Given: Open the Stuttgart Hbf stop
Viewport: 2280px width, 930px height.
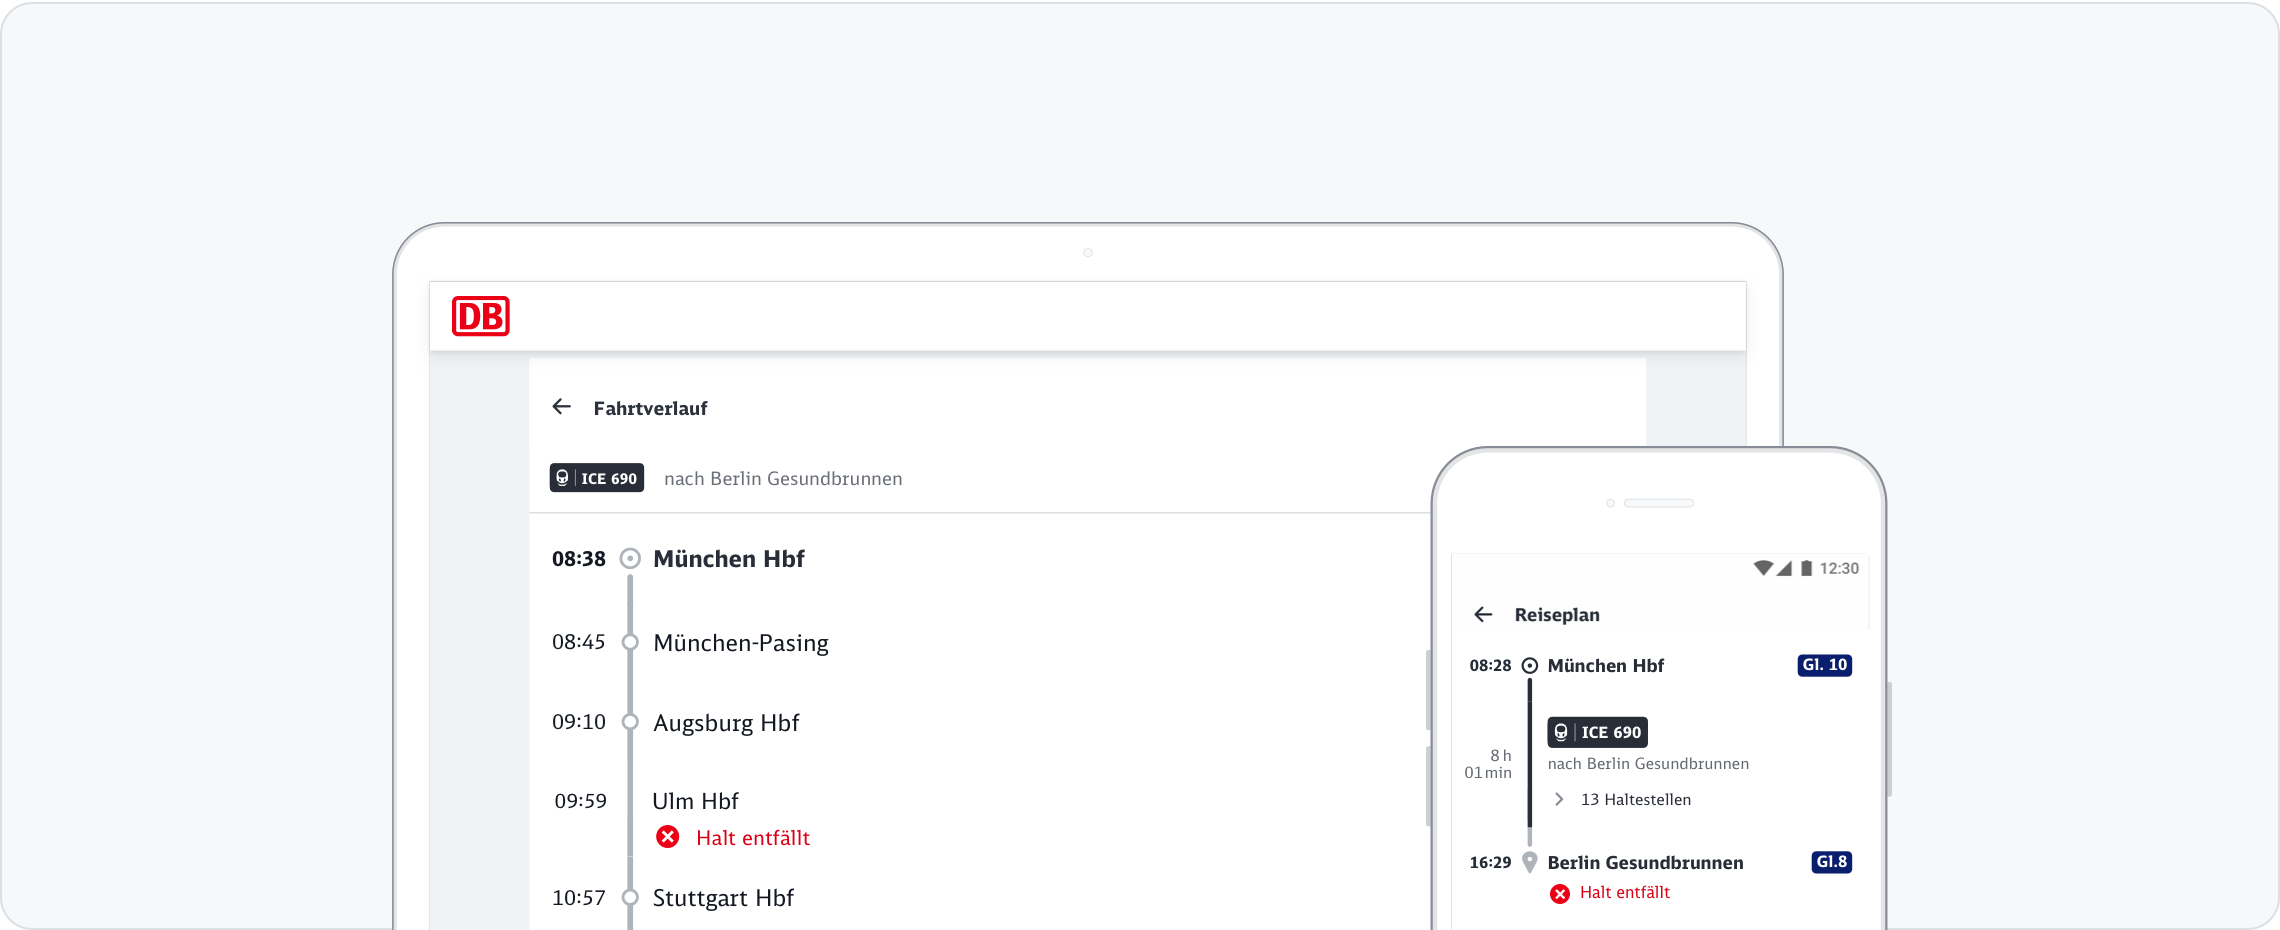Looking at the screenshot, I should pyautogui.click(x=723, y=898).
